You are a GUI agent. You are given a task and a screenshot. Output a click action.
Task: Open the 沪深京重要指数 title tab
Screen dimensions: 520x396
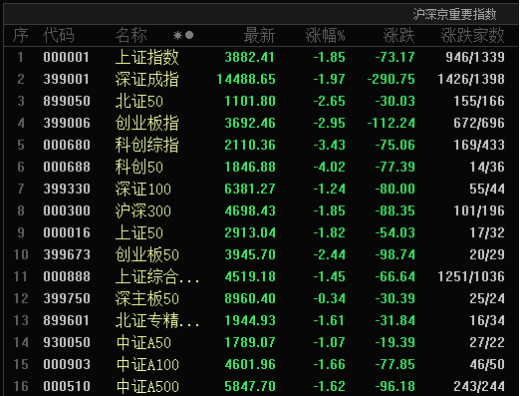(454, 14)
